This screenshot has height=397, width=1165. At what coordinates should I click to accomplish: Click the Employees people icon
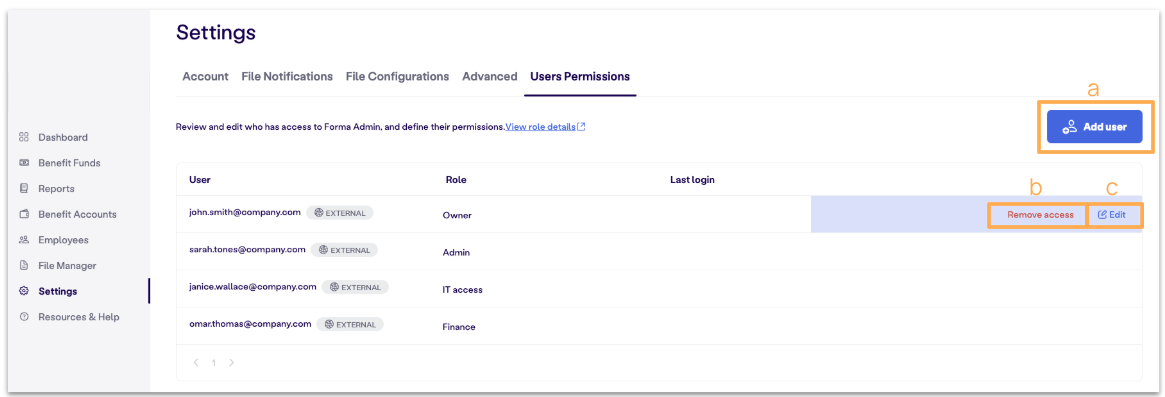point(24,239)
